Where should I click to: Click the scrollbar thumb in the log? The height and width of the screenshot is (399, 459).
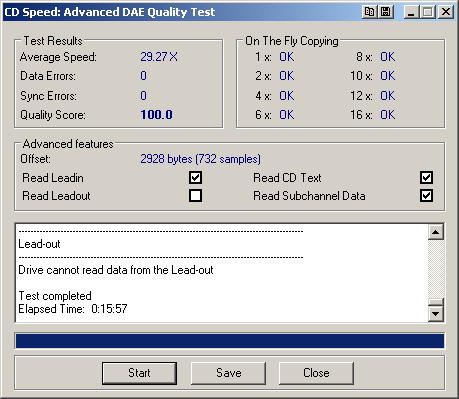point(436,302)
